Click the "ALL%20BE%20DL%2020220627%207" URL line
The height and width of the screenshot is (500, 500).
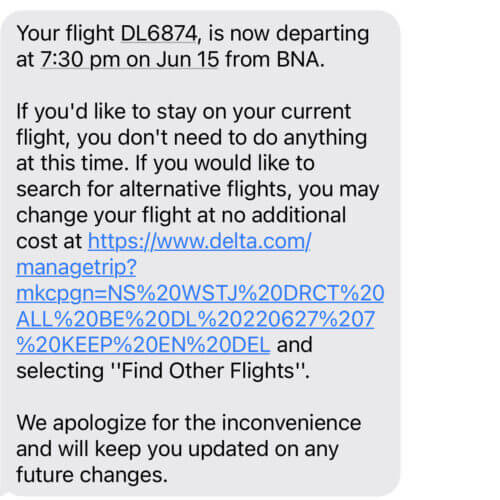point(196,319)
